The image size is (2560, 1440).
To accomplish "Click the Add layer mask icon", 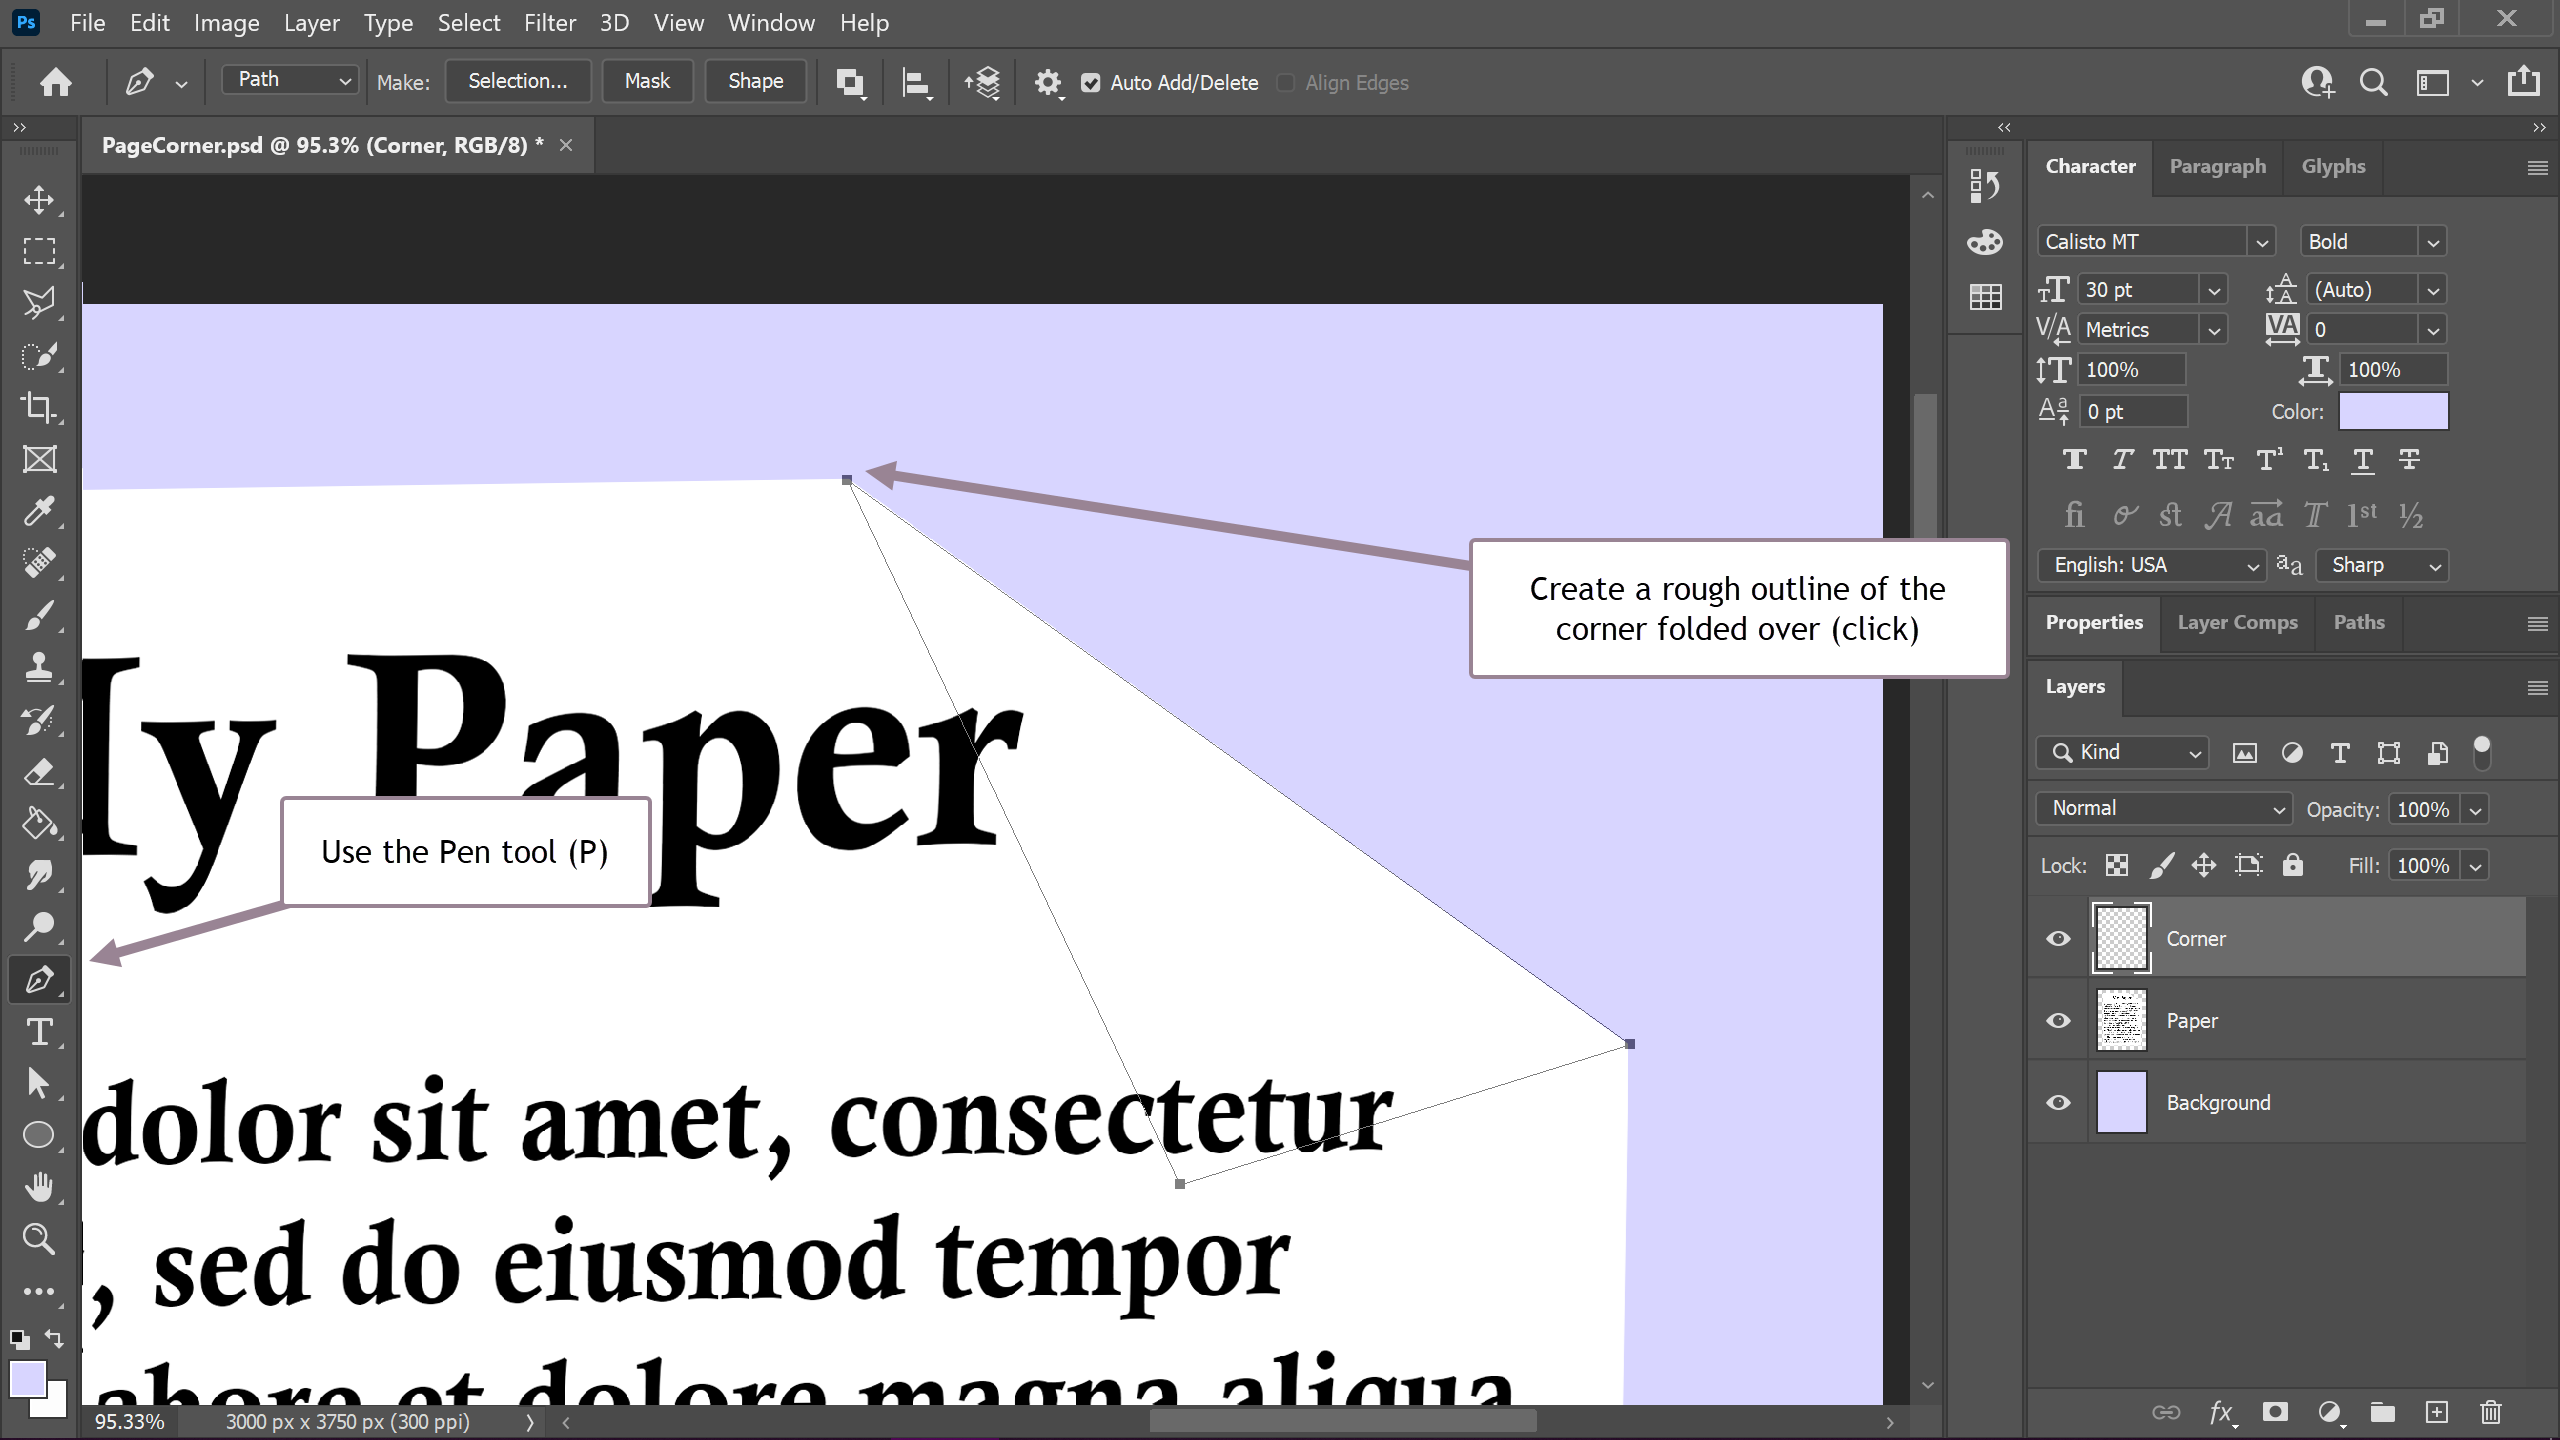I will click(2275, 1411).
